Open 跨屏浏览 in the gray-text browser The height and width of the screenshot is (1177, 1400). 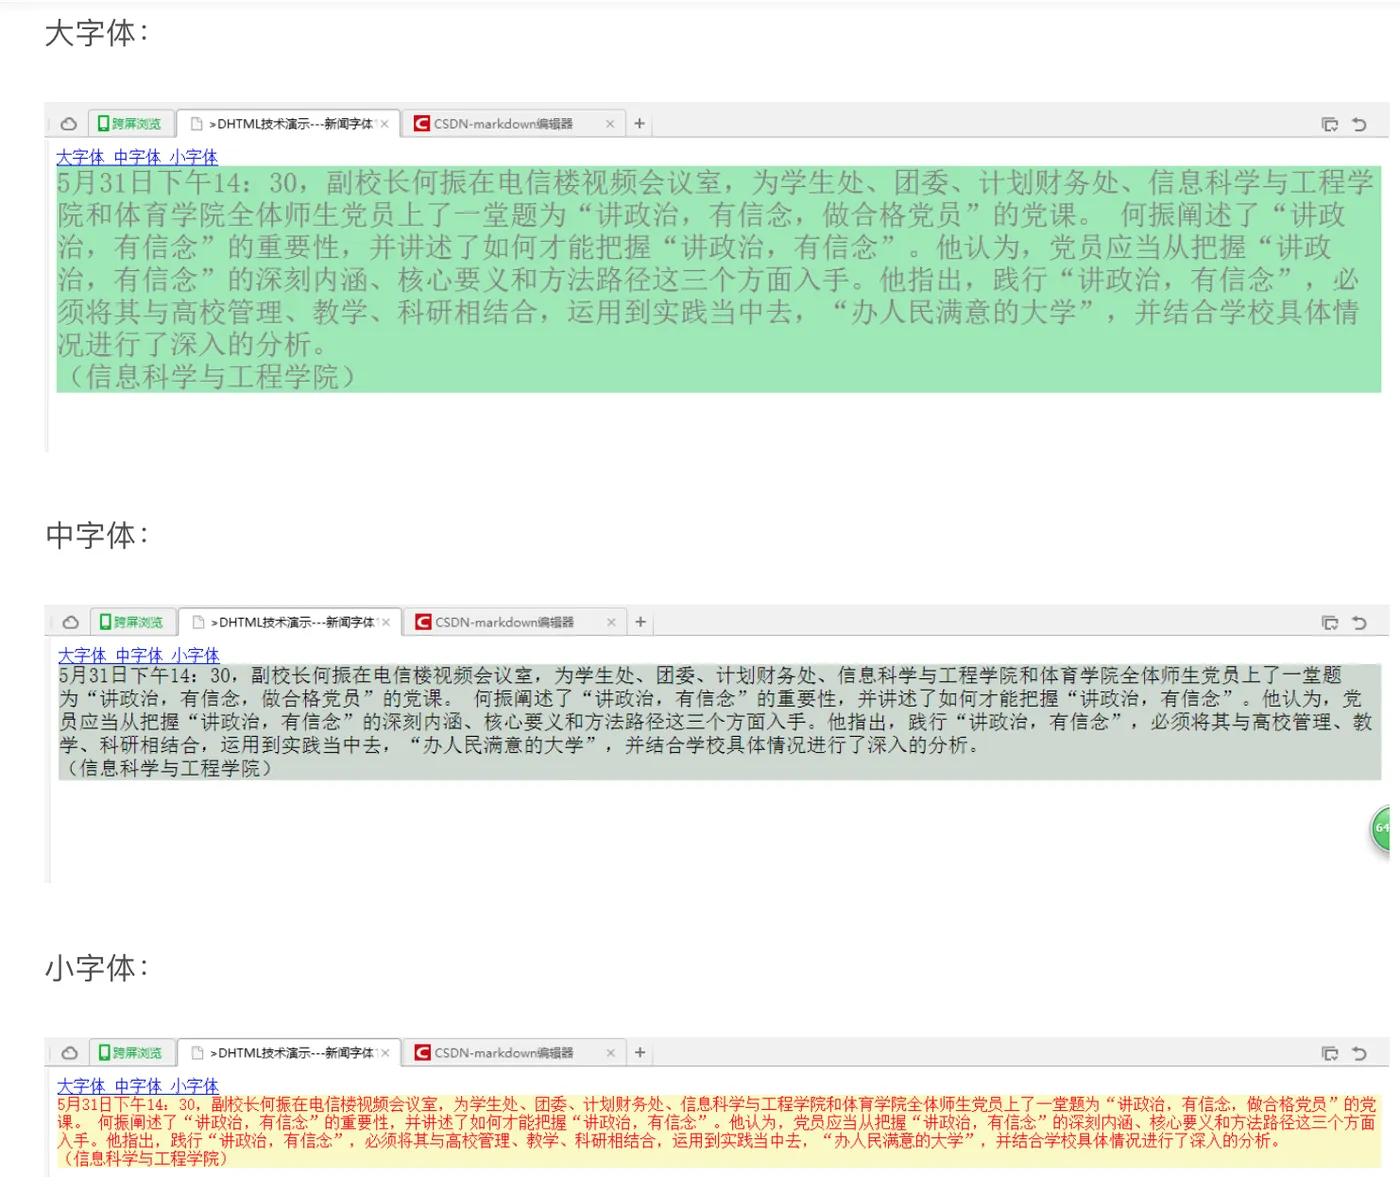point(132,622)
